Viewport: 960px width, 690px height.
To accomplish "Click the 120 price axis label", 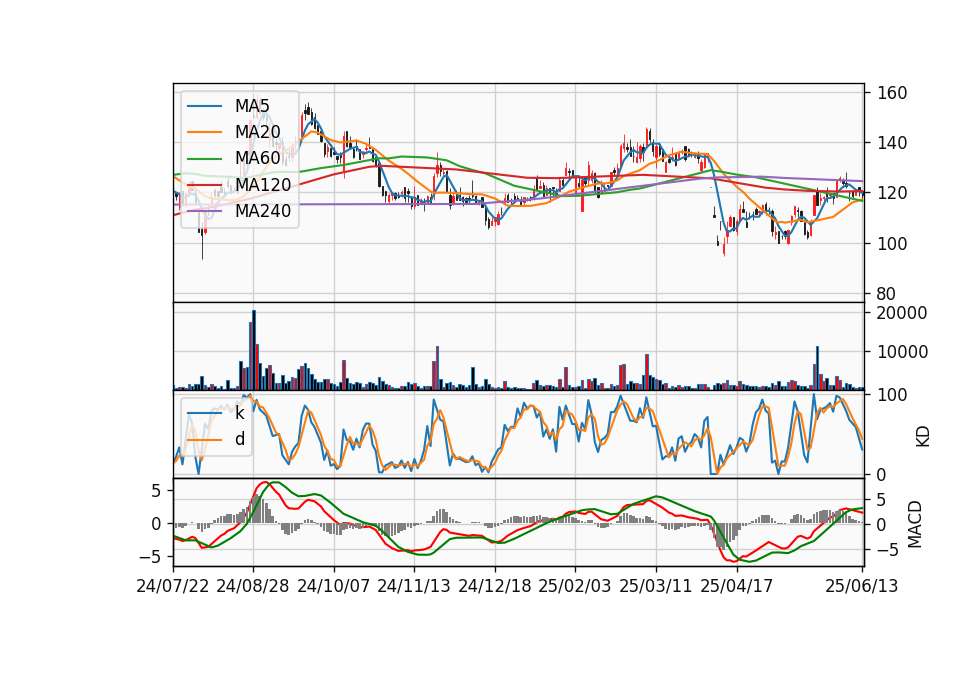I will coord(891,193).
